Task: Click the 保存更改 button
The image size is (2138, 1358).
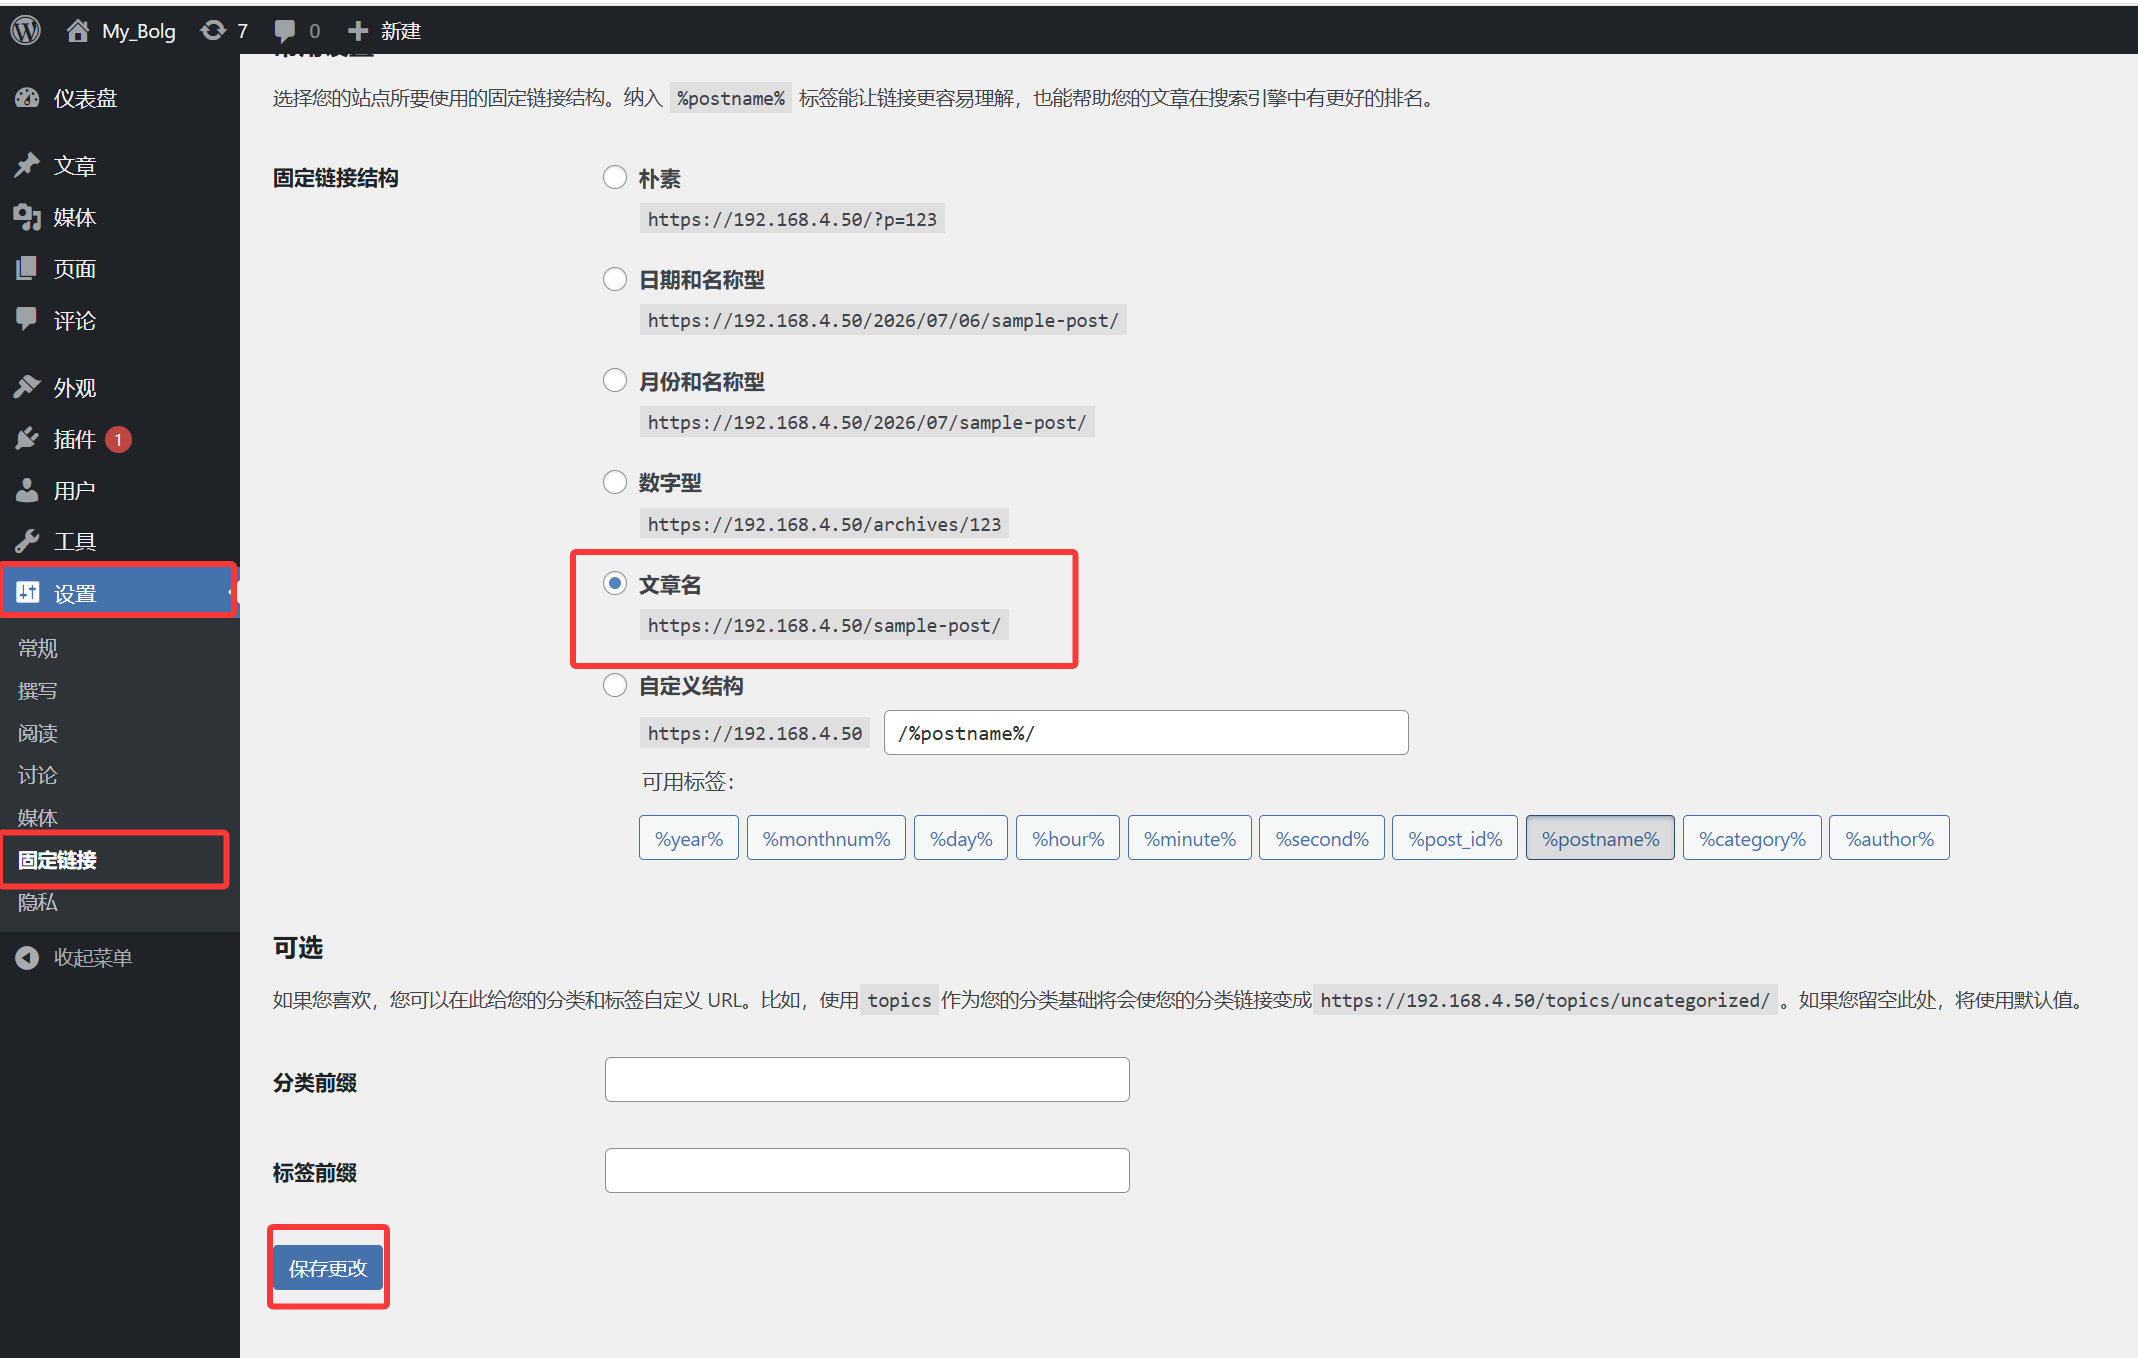Action: pyautogui.click(x=328, y=1268)
